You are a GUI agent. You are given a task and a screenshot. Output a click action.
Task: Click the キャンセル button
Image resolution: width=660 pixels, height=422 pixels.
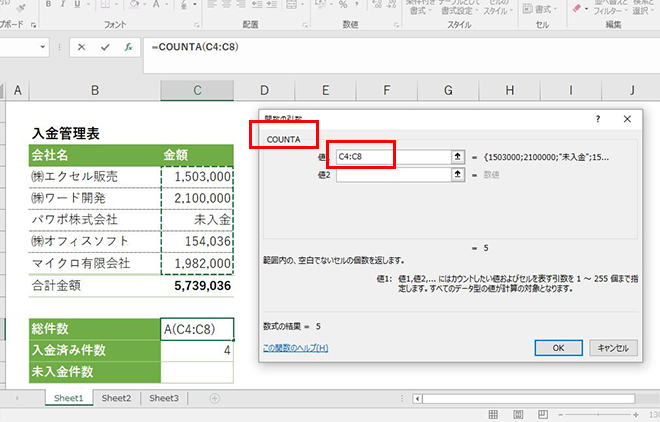point(610,348)
